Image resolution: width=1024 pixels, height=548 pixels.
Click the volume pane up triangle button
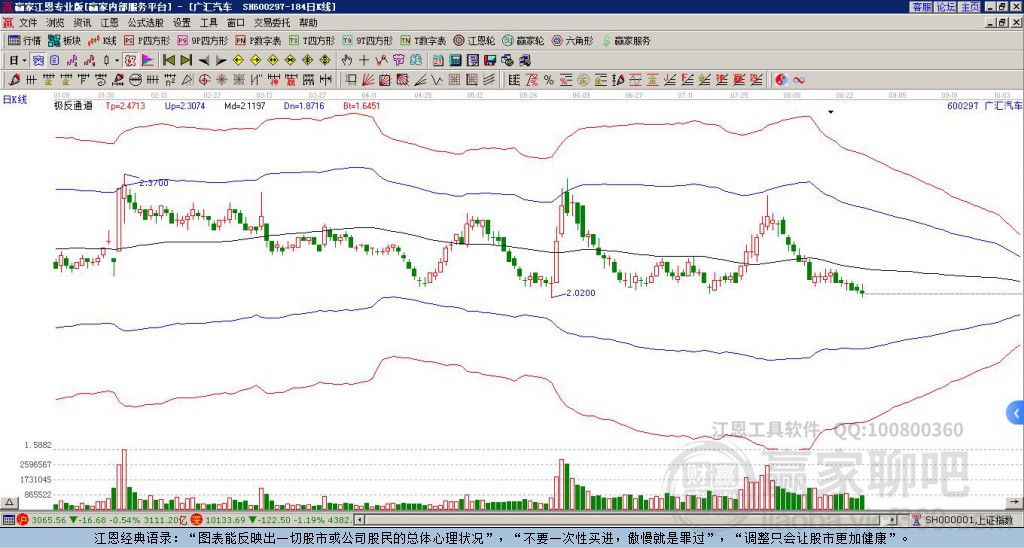9,502
